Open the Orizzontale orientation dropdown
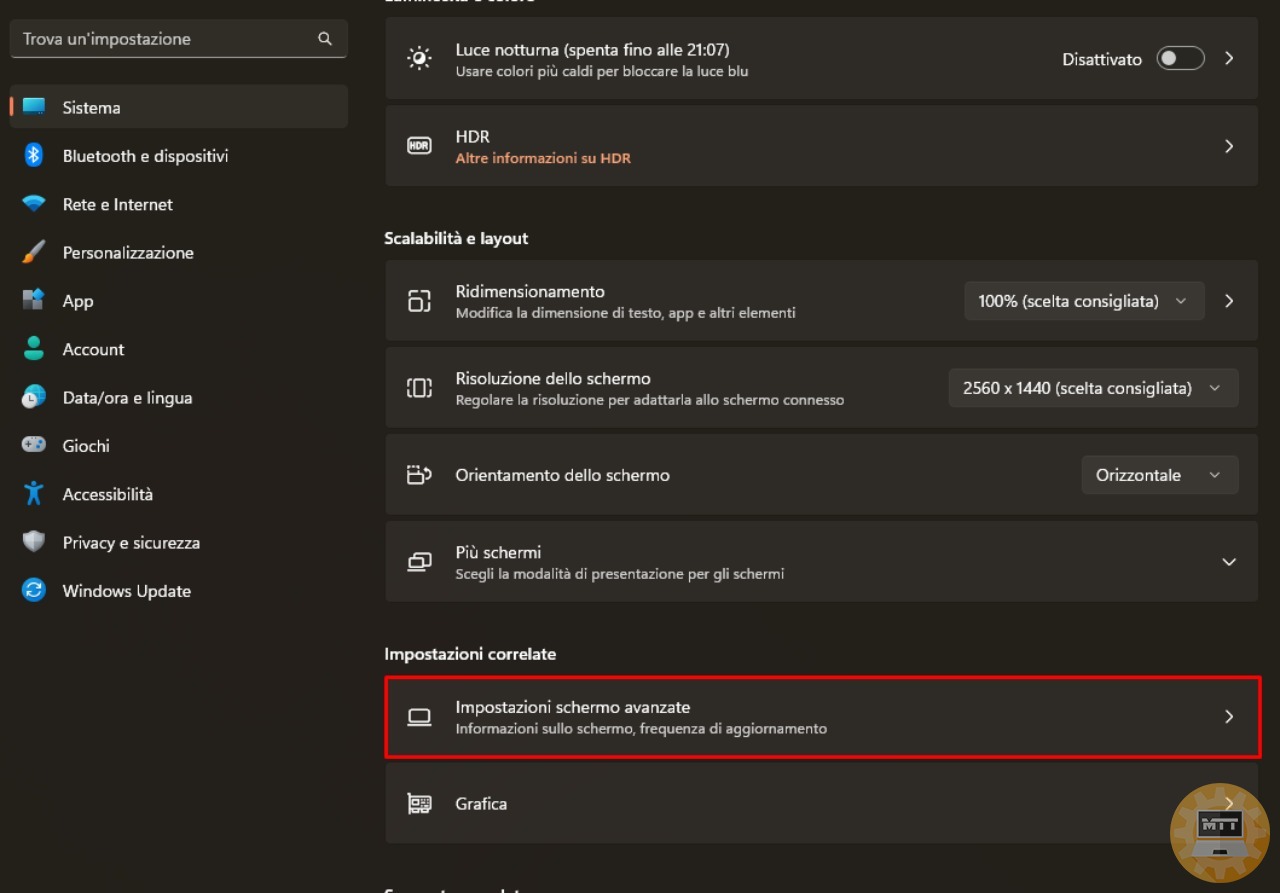1280x893 pixels. coord(1160,475)
